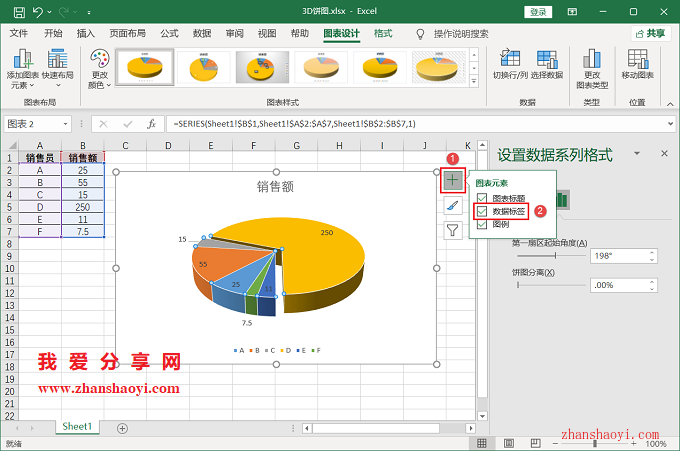Switch to the 数据 tab
The image size is (680, 451).
pyautogui.click(x=202, y=33)
